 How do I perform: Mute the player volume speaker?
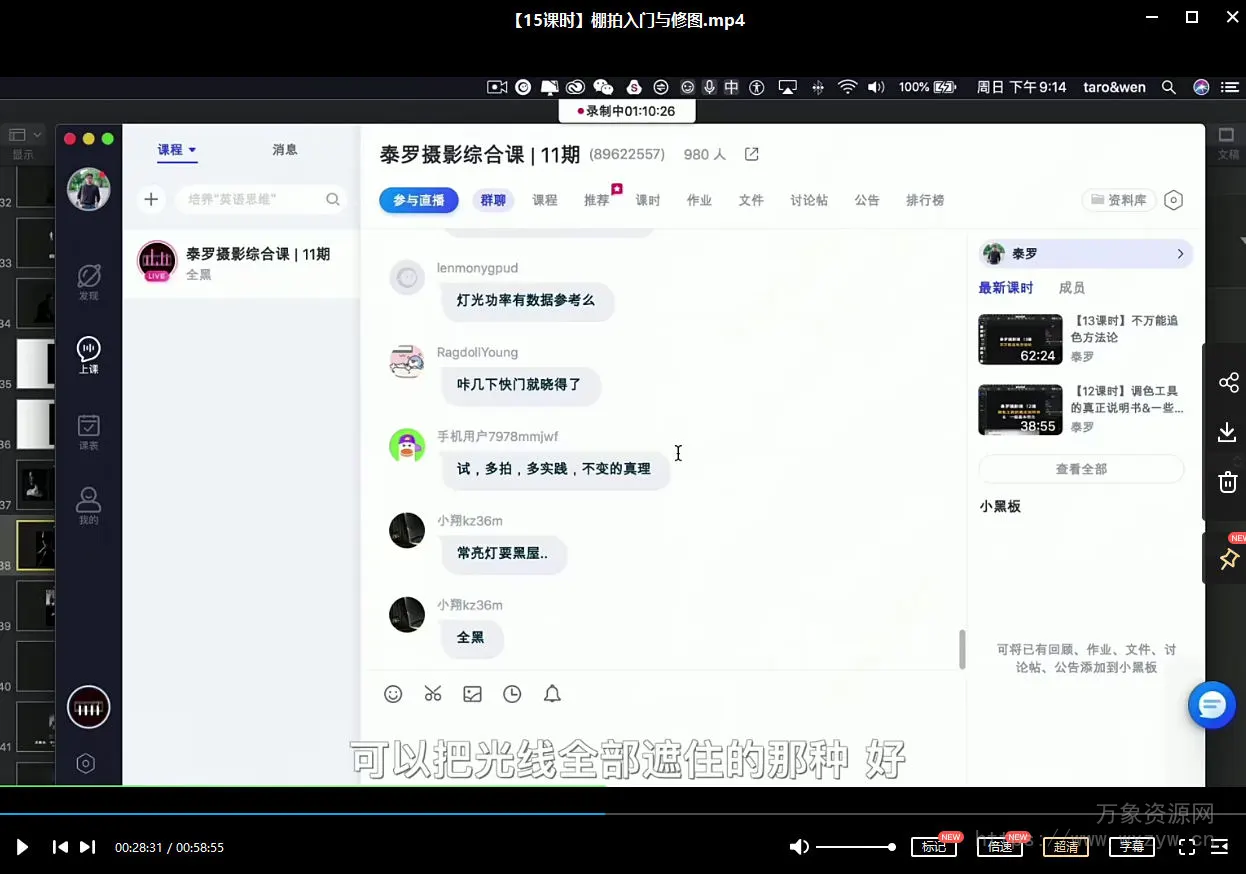click(799, 847)
